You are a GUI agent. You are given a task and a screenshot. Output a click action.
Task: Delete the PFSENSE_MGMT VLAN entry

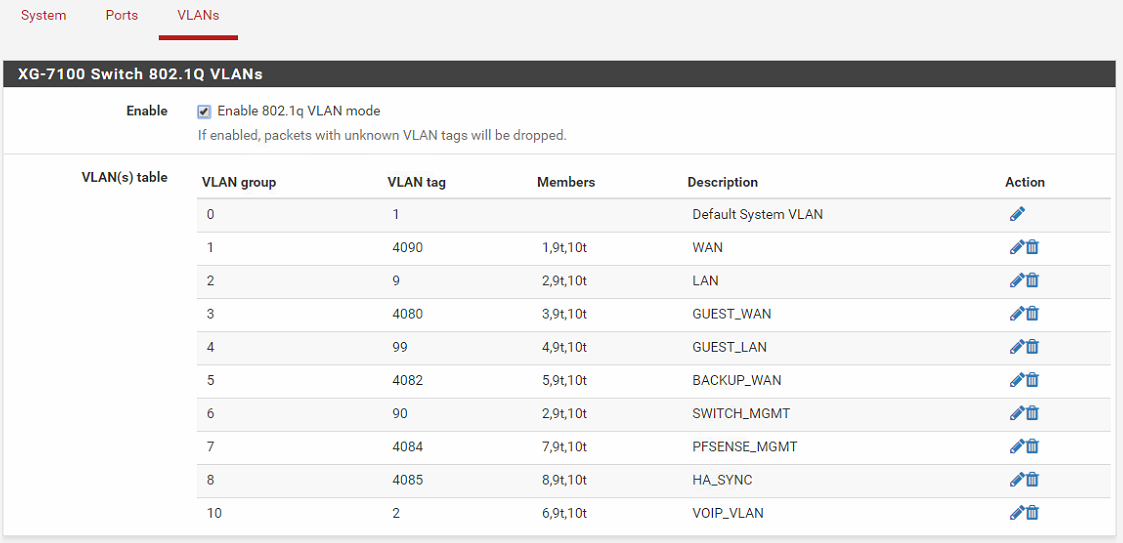click(x=1033, y=446)
